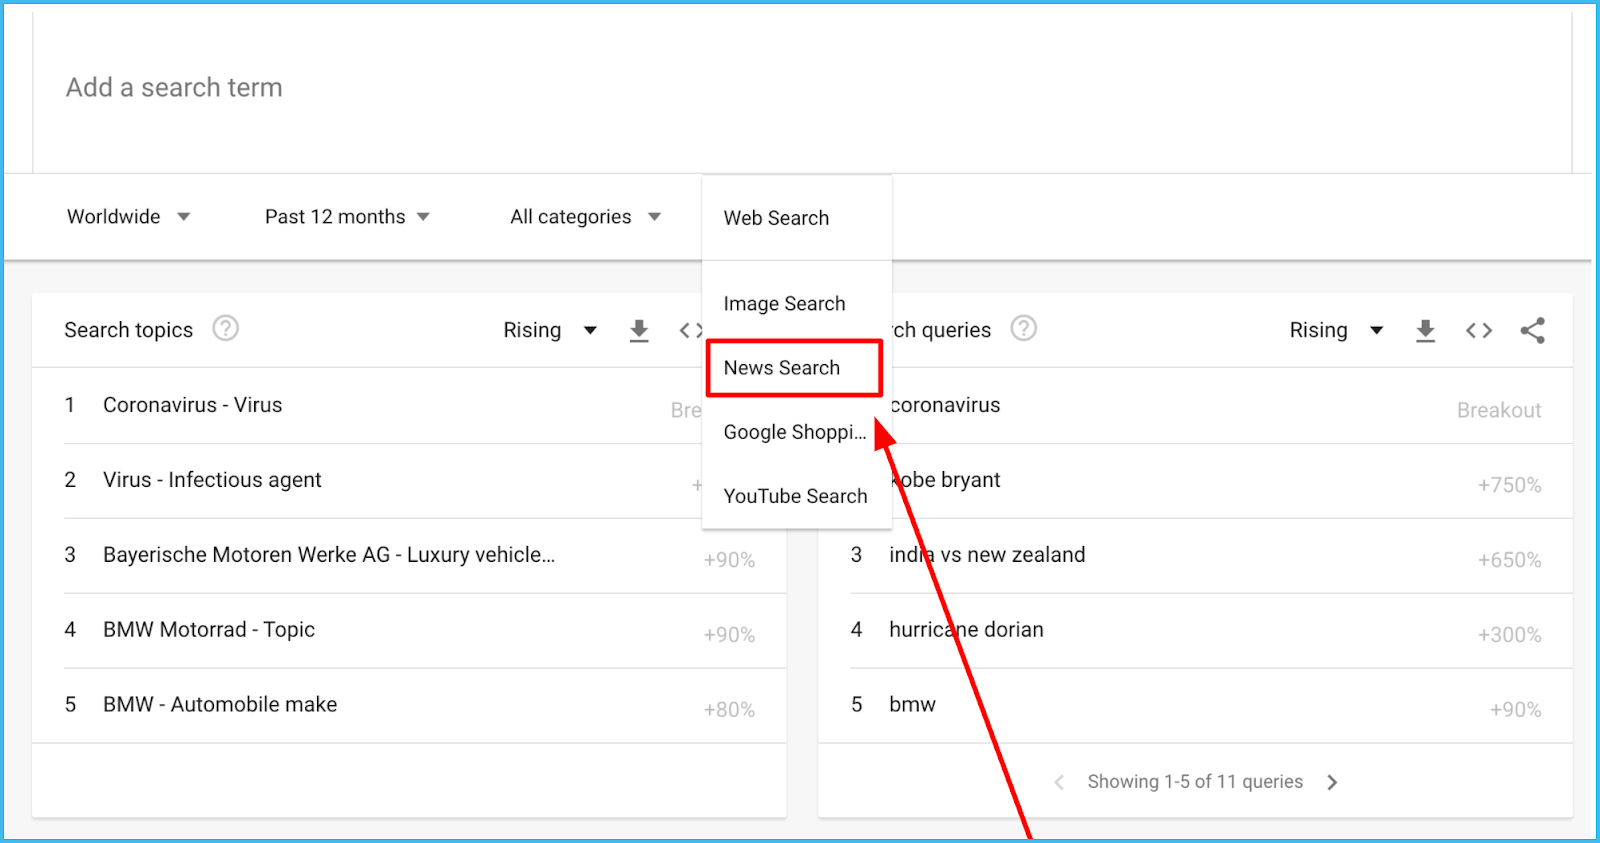Pick News Search in the dropdown
The image size is (1600, 843).
click(x=794, y=368)
